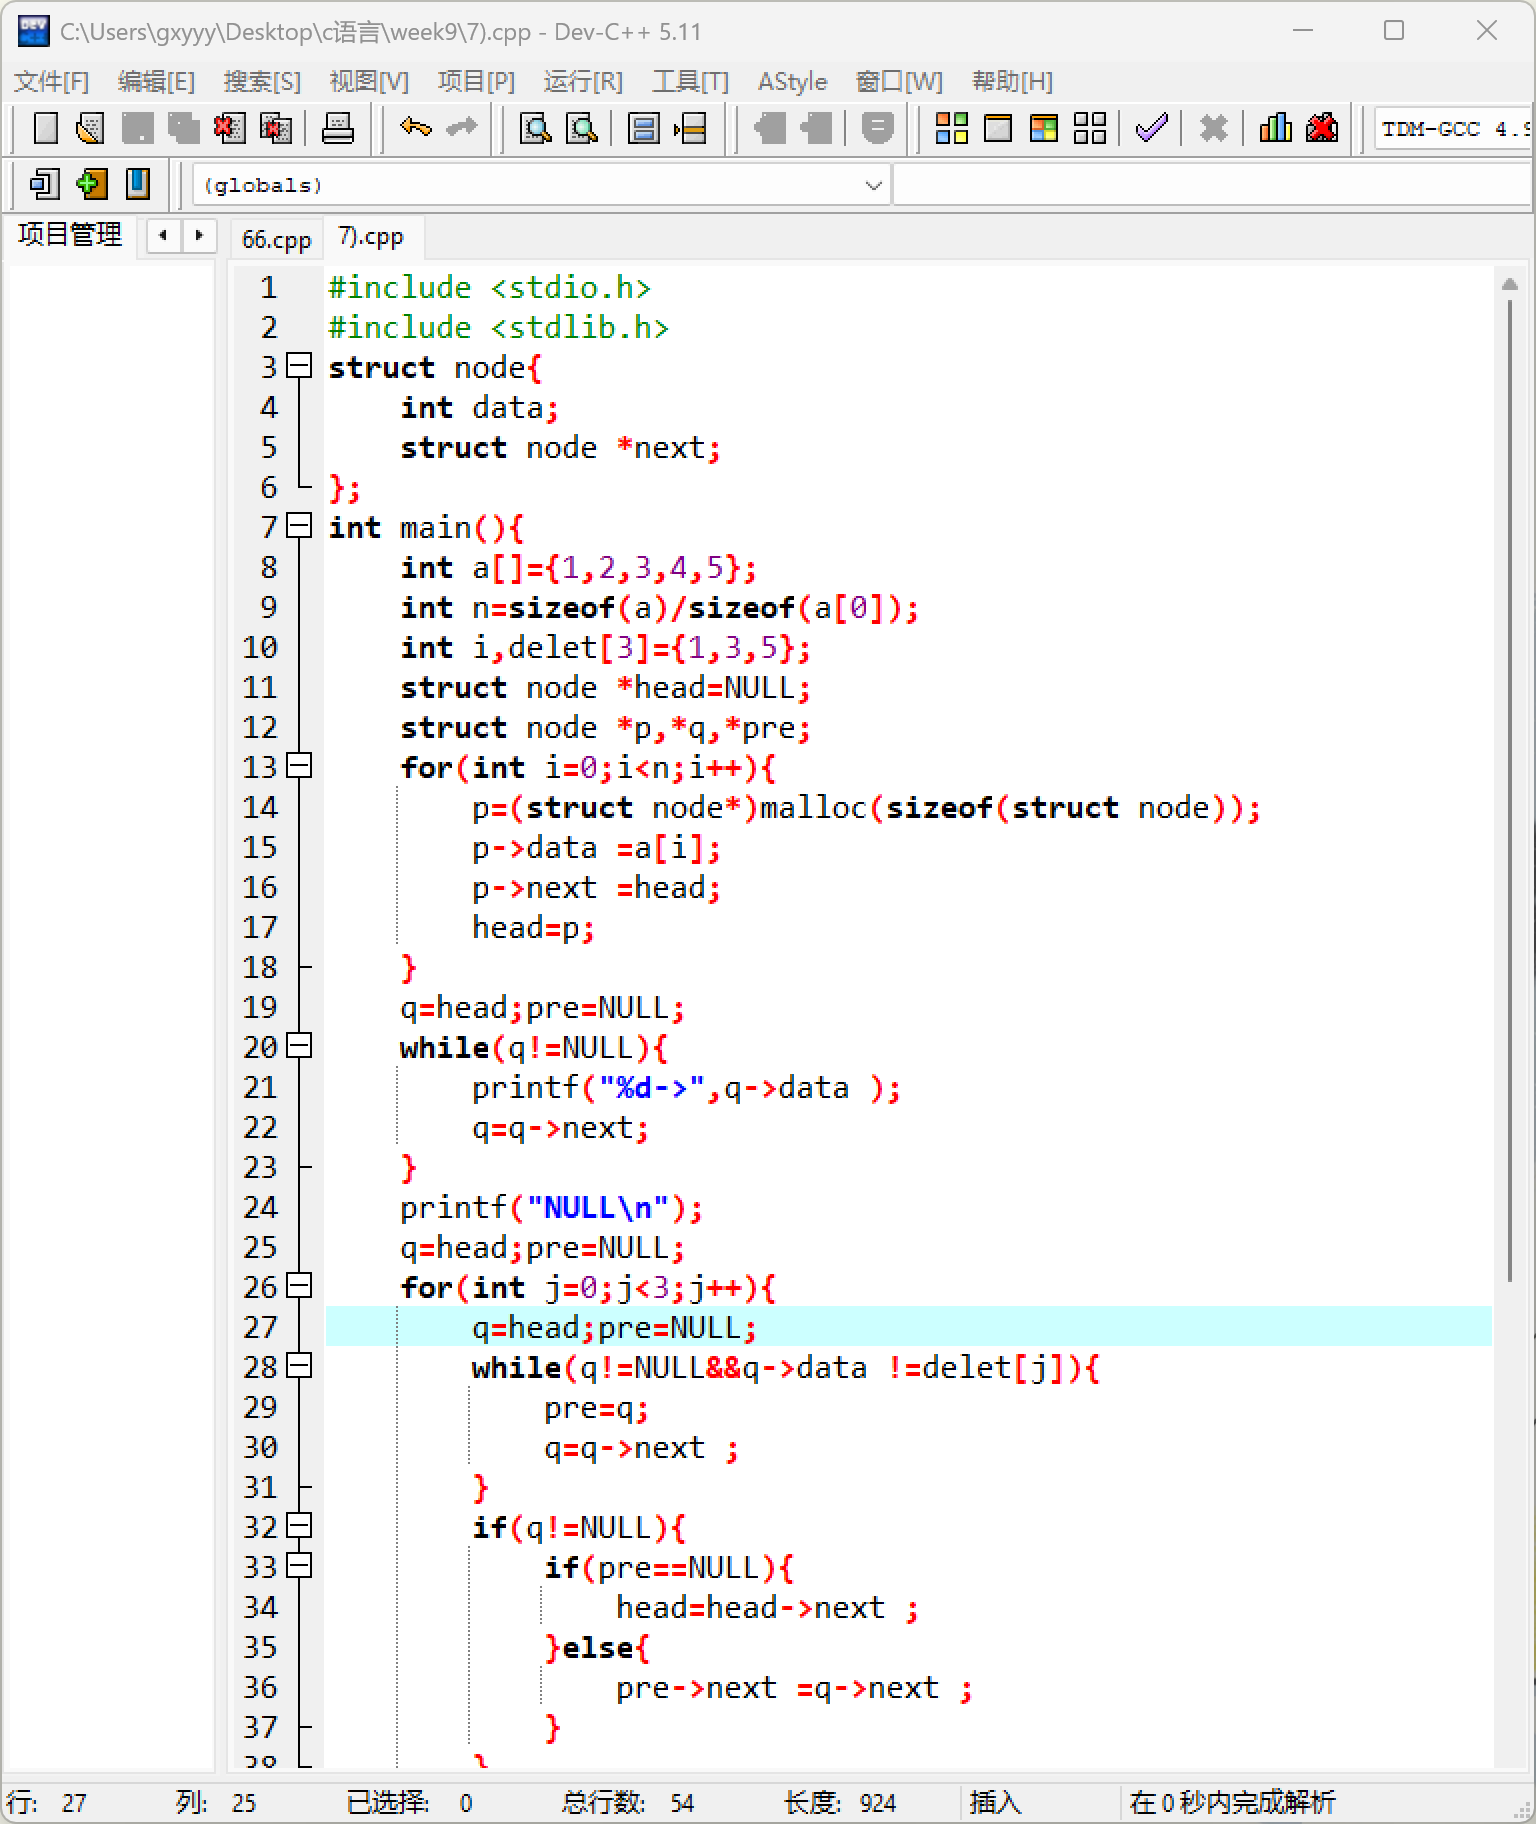Open the 帮助[H] menu
The image size is (1536, 1824).
[1012, 81]
